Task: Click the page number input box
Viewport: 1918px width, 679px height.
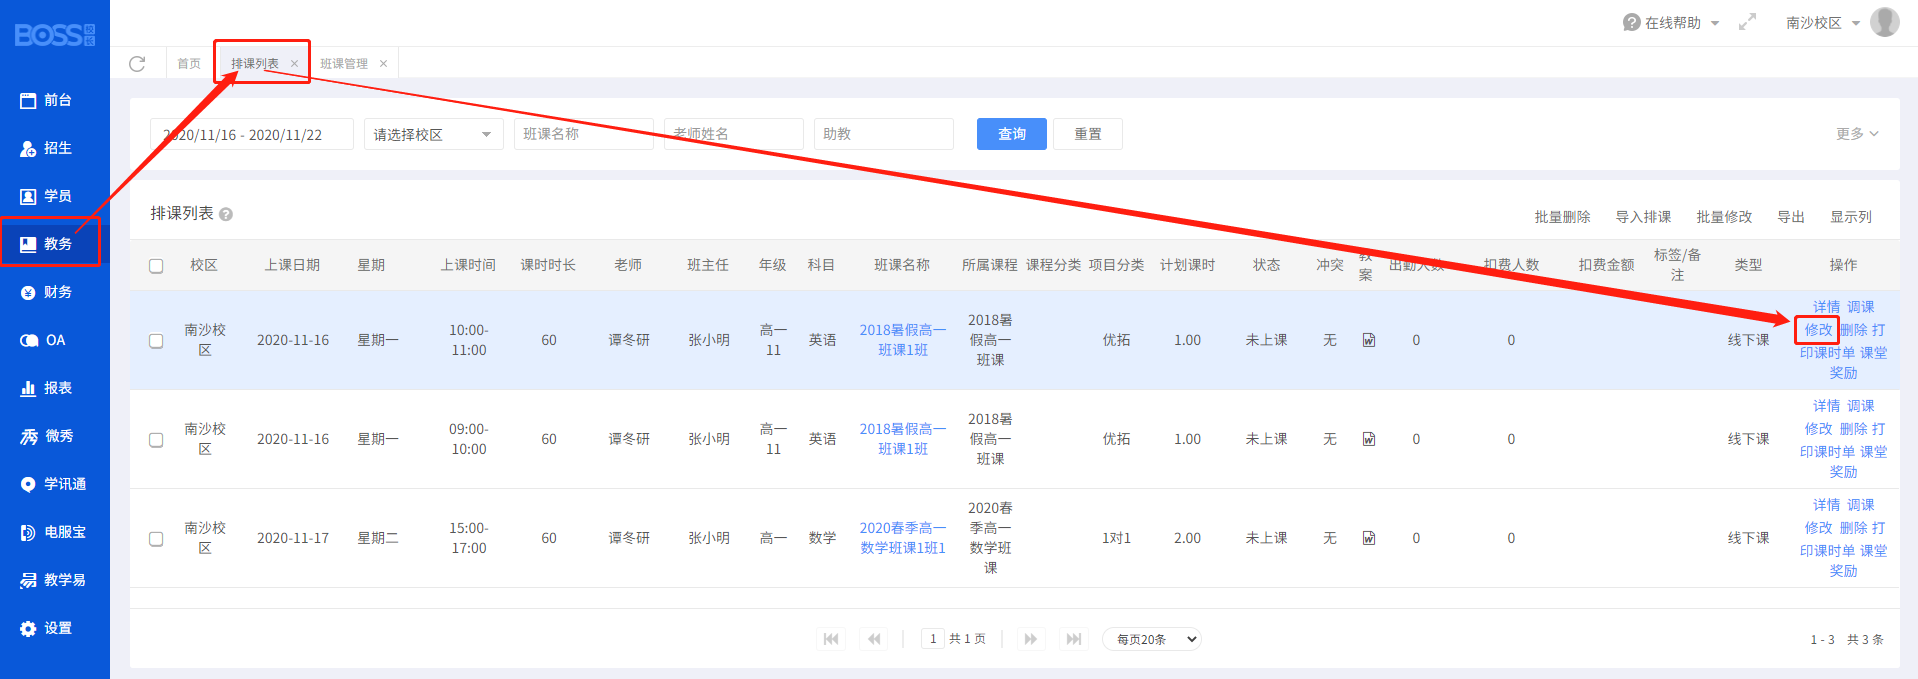Action: click(x=933, y=639)
